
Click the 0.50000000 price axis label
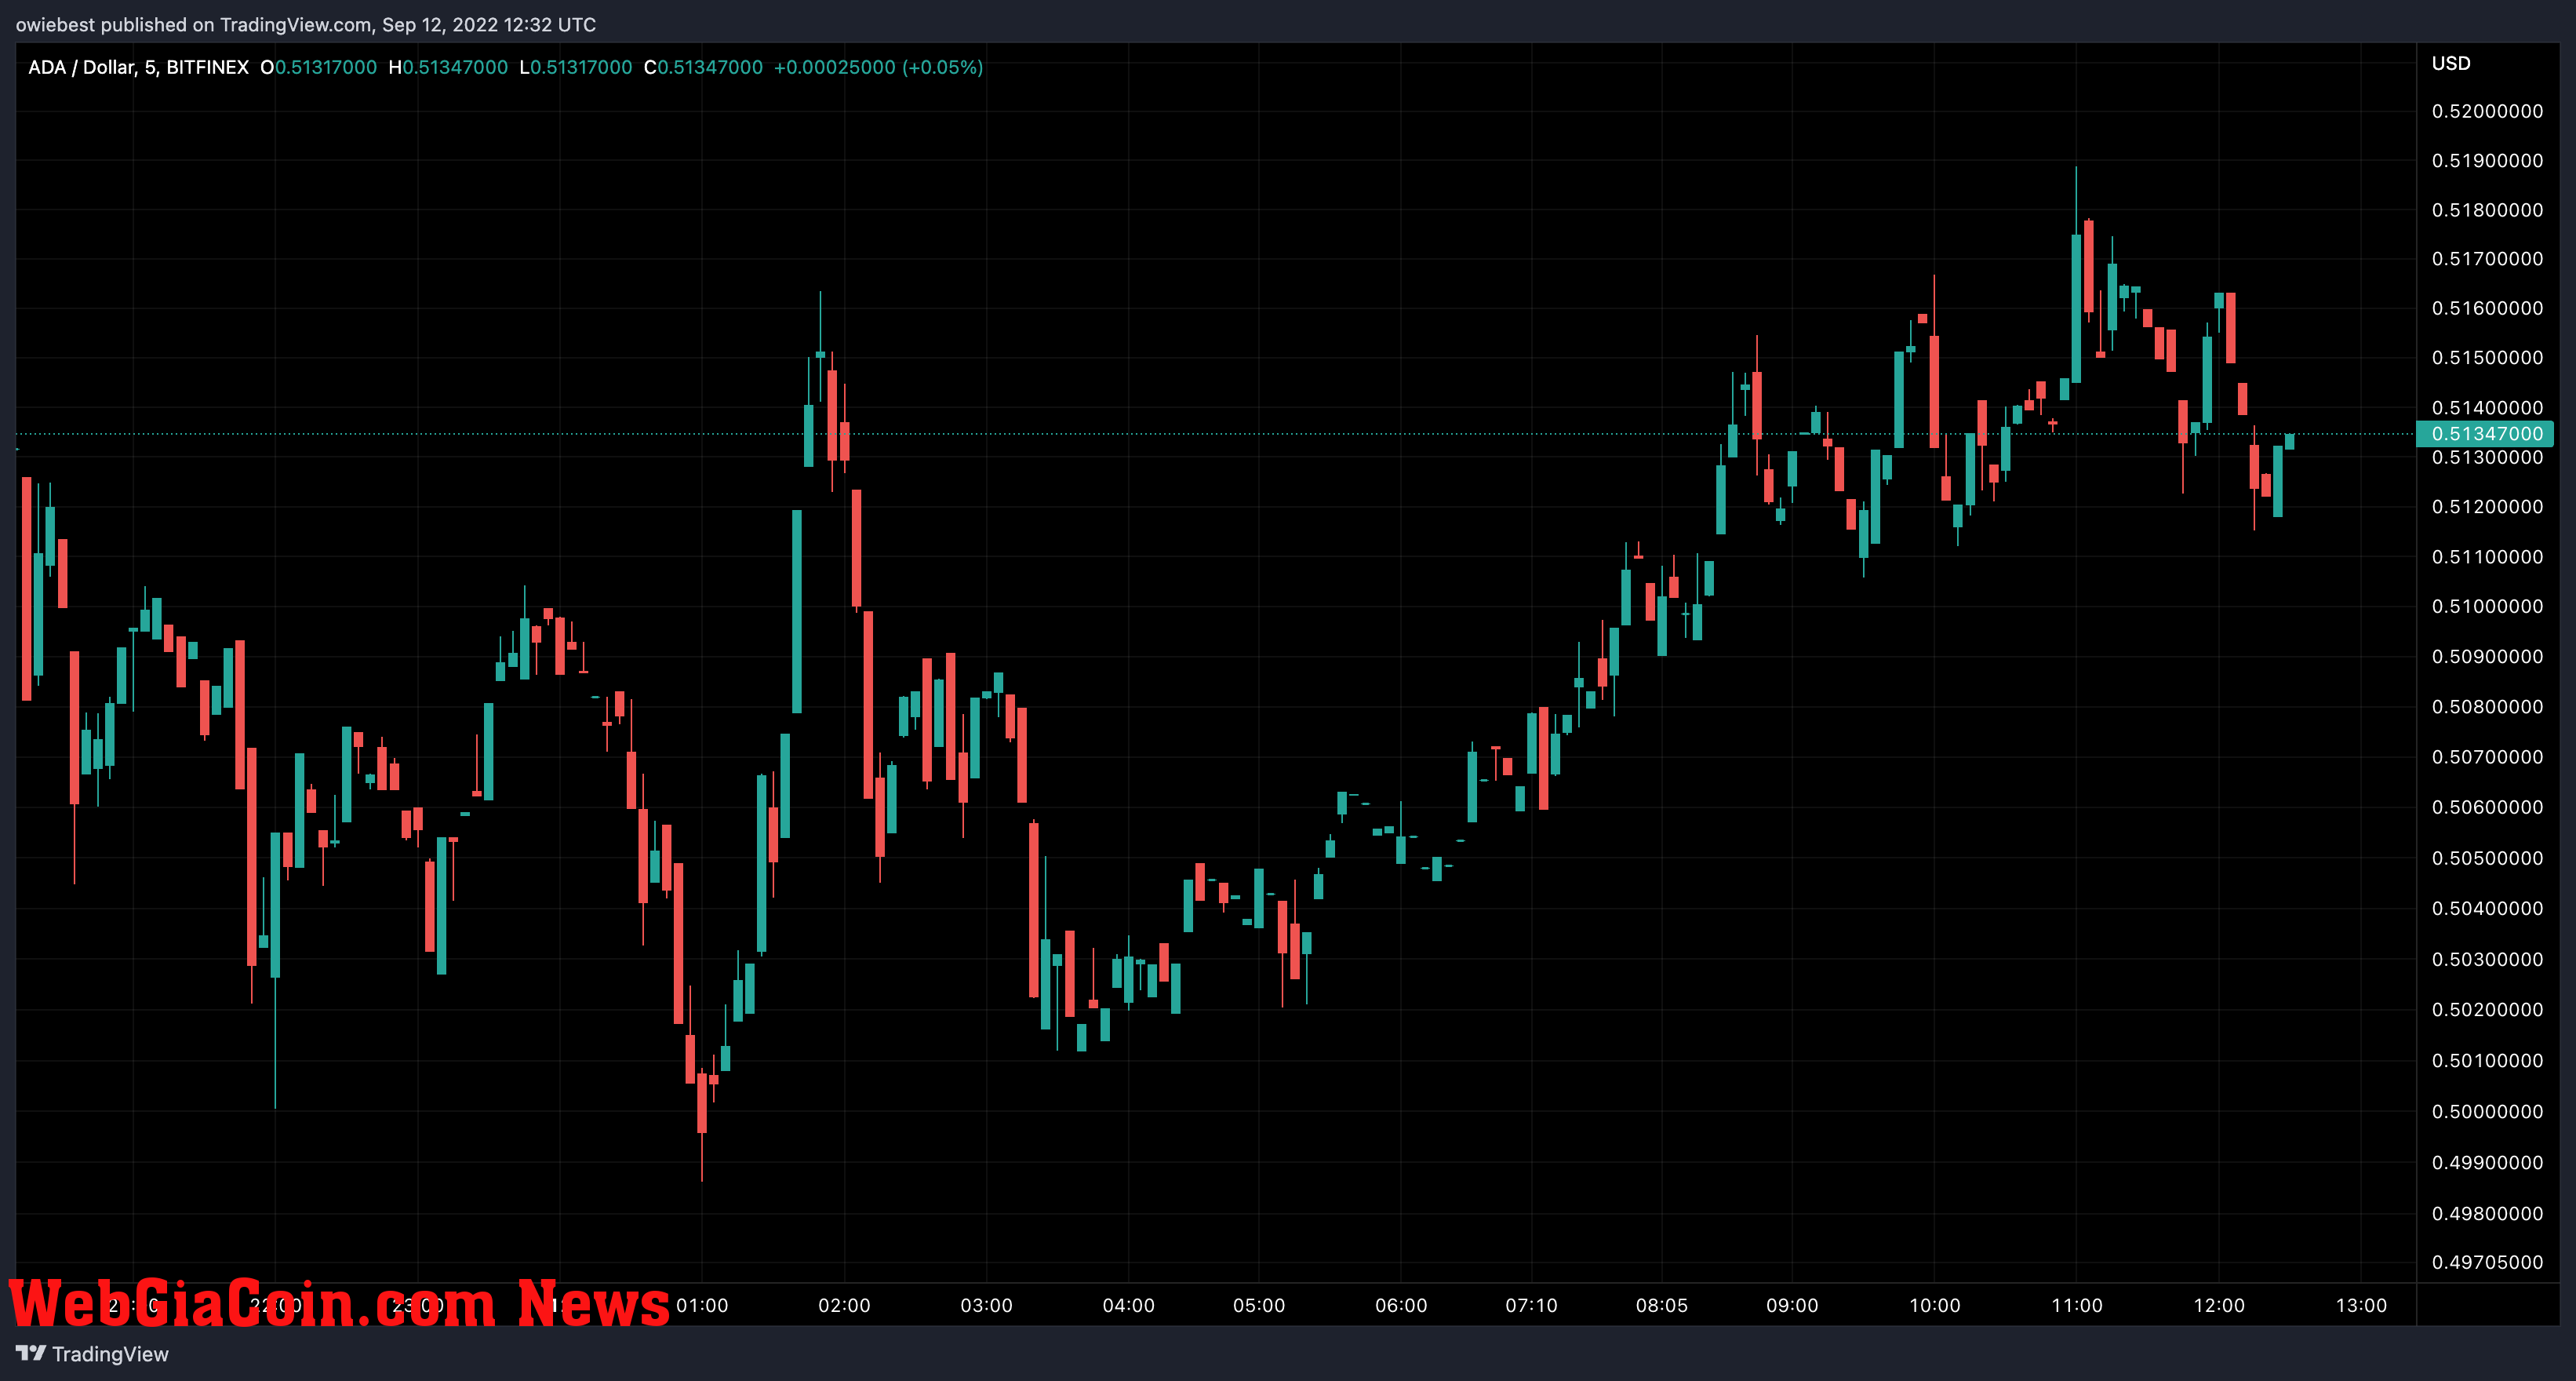click(x=2487, y=1112)
